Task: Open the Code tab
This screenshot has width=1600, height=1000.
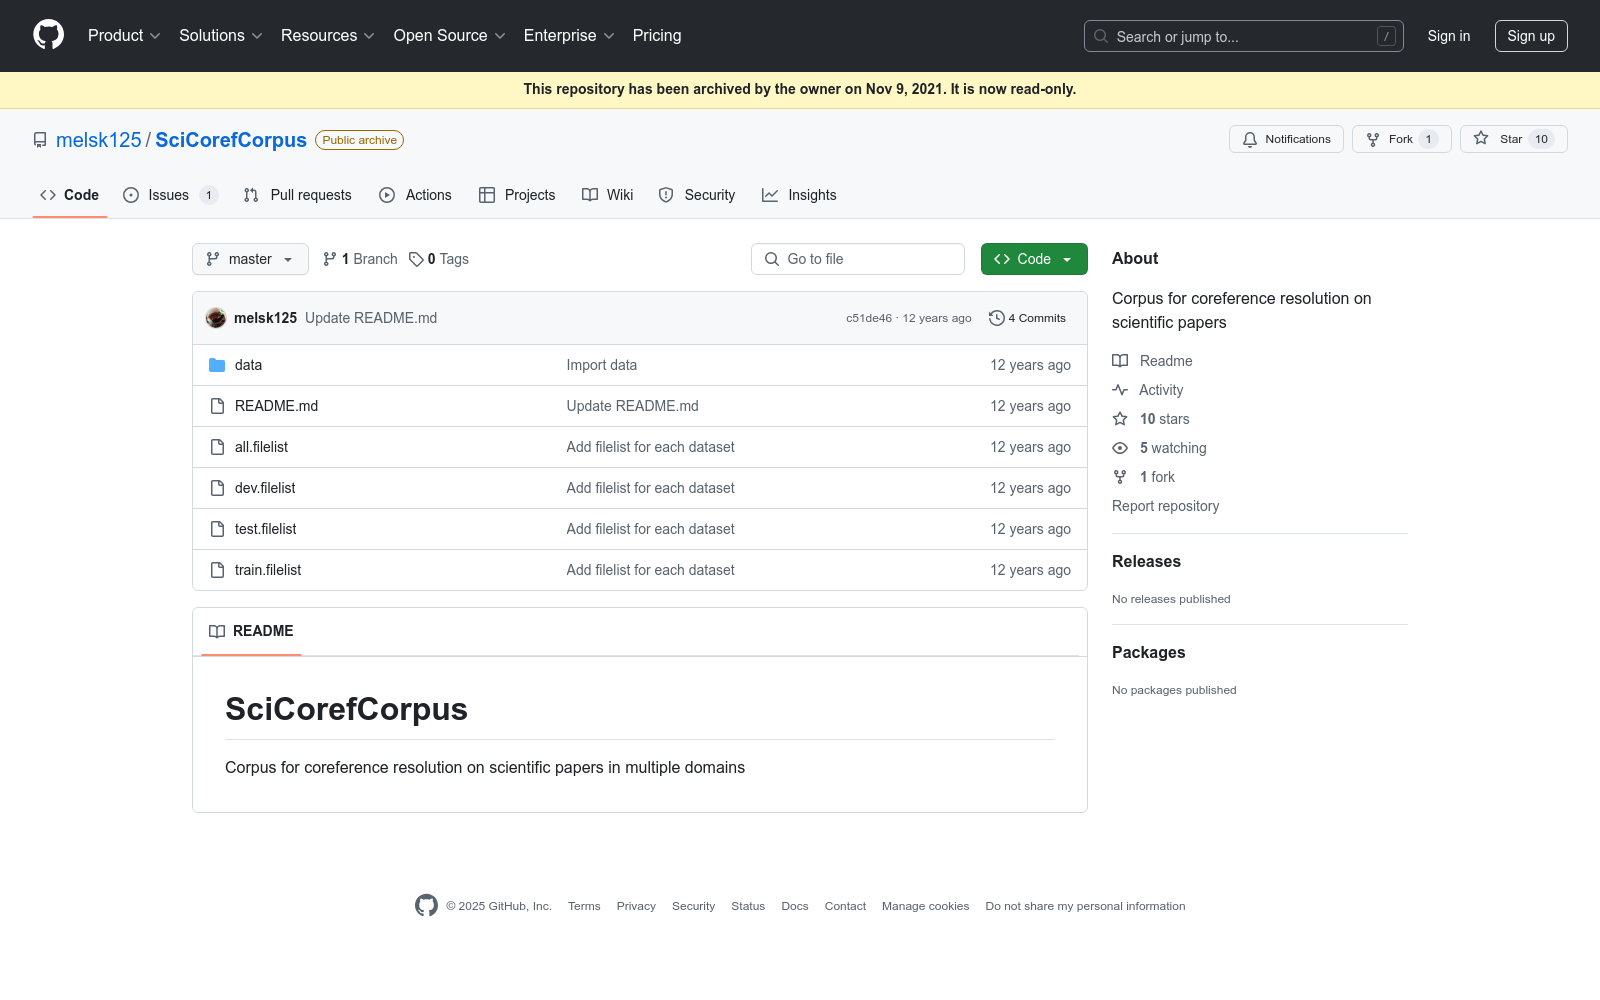Action: [x=70, y=195]
